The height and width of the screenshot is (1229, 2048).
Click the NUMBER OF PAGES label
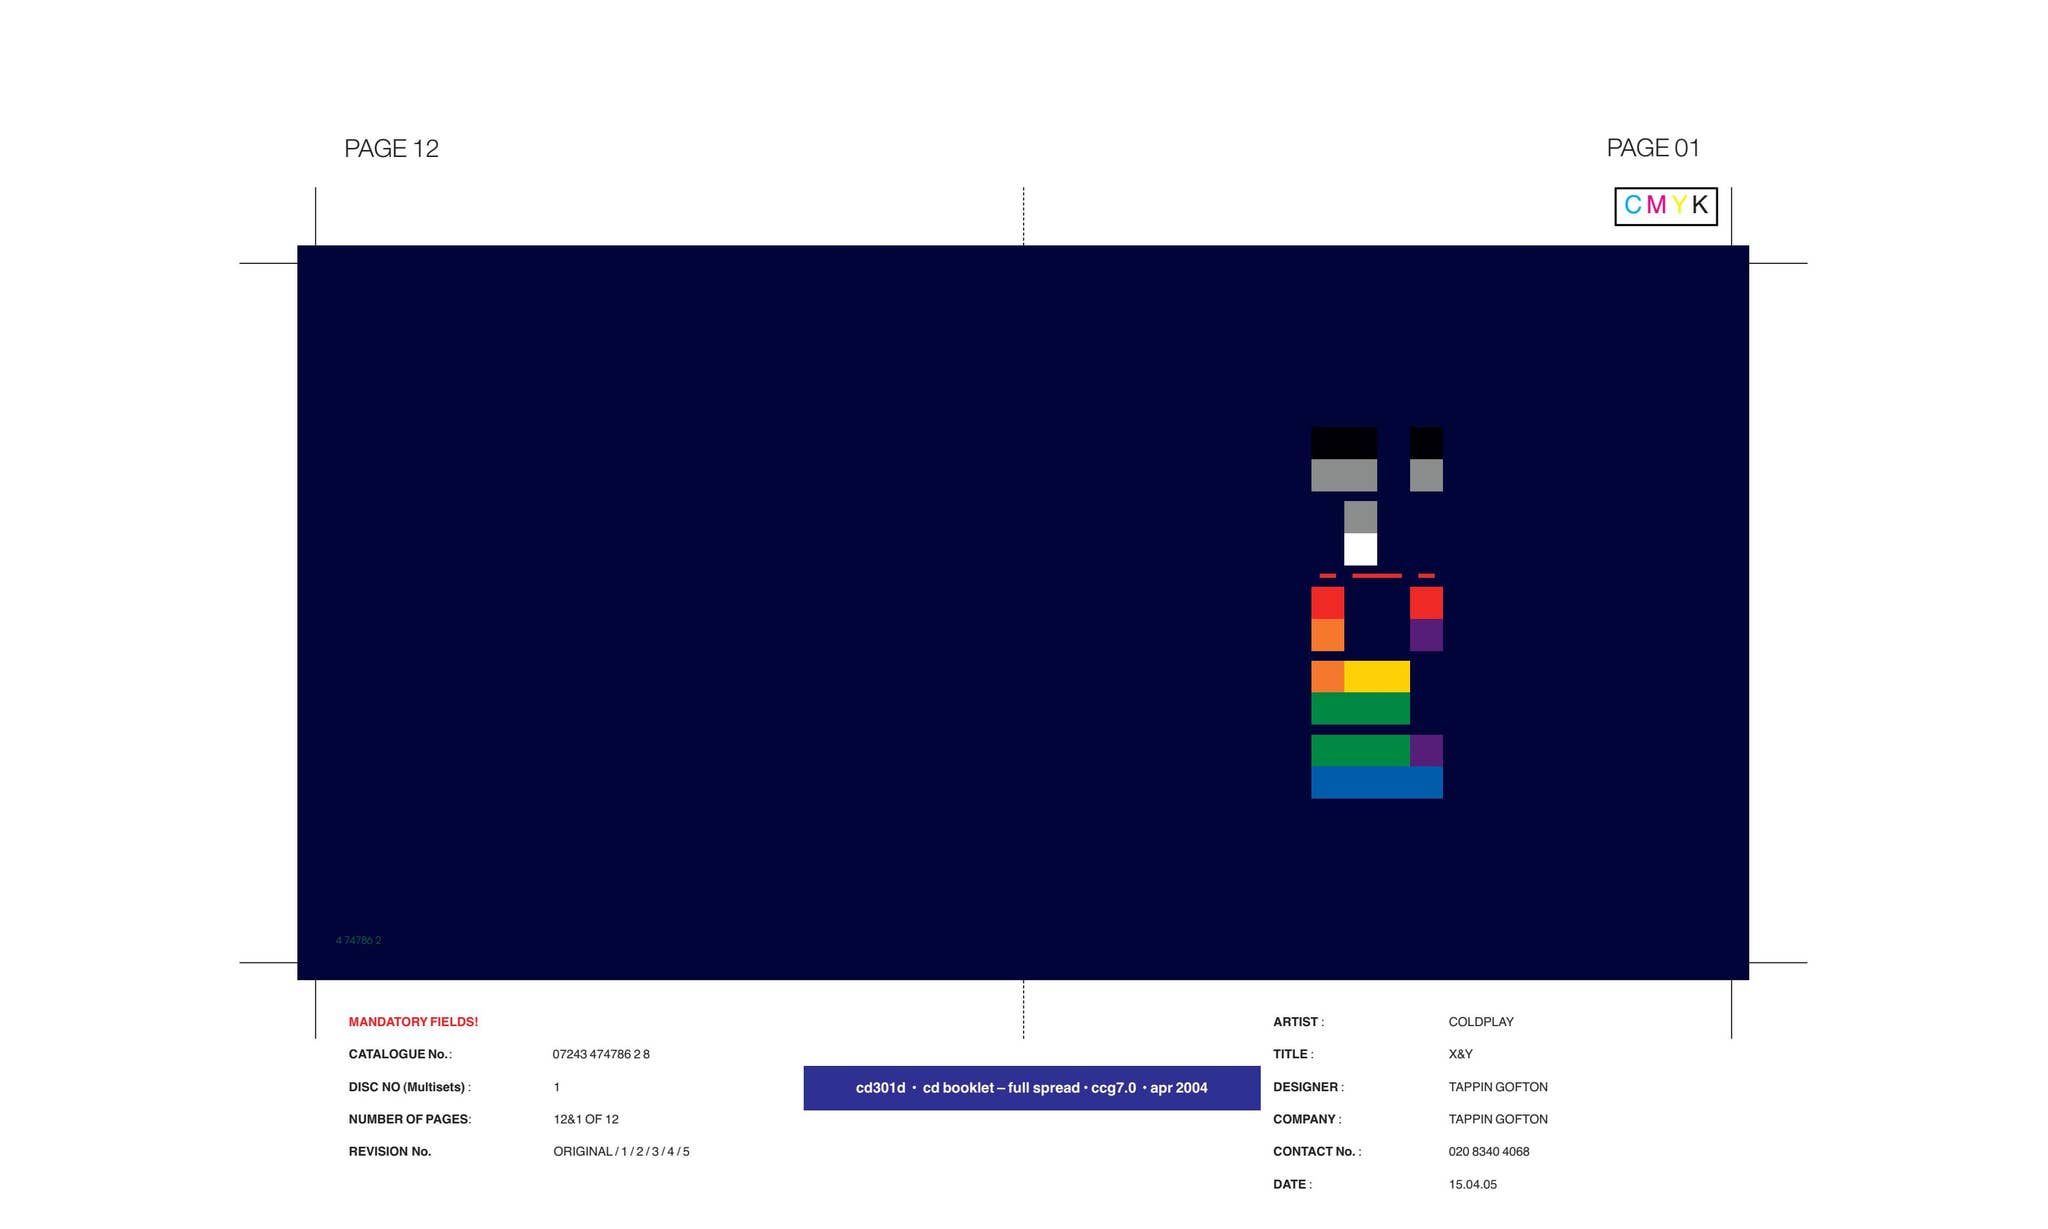(x=409, y=1119)
